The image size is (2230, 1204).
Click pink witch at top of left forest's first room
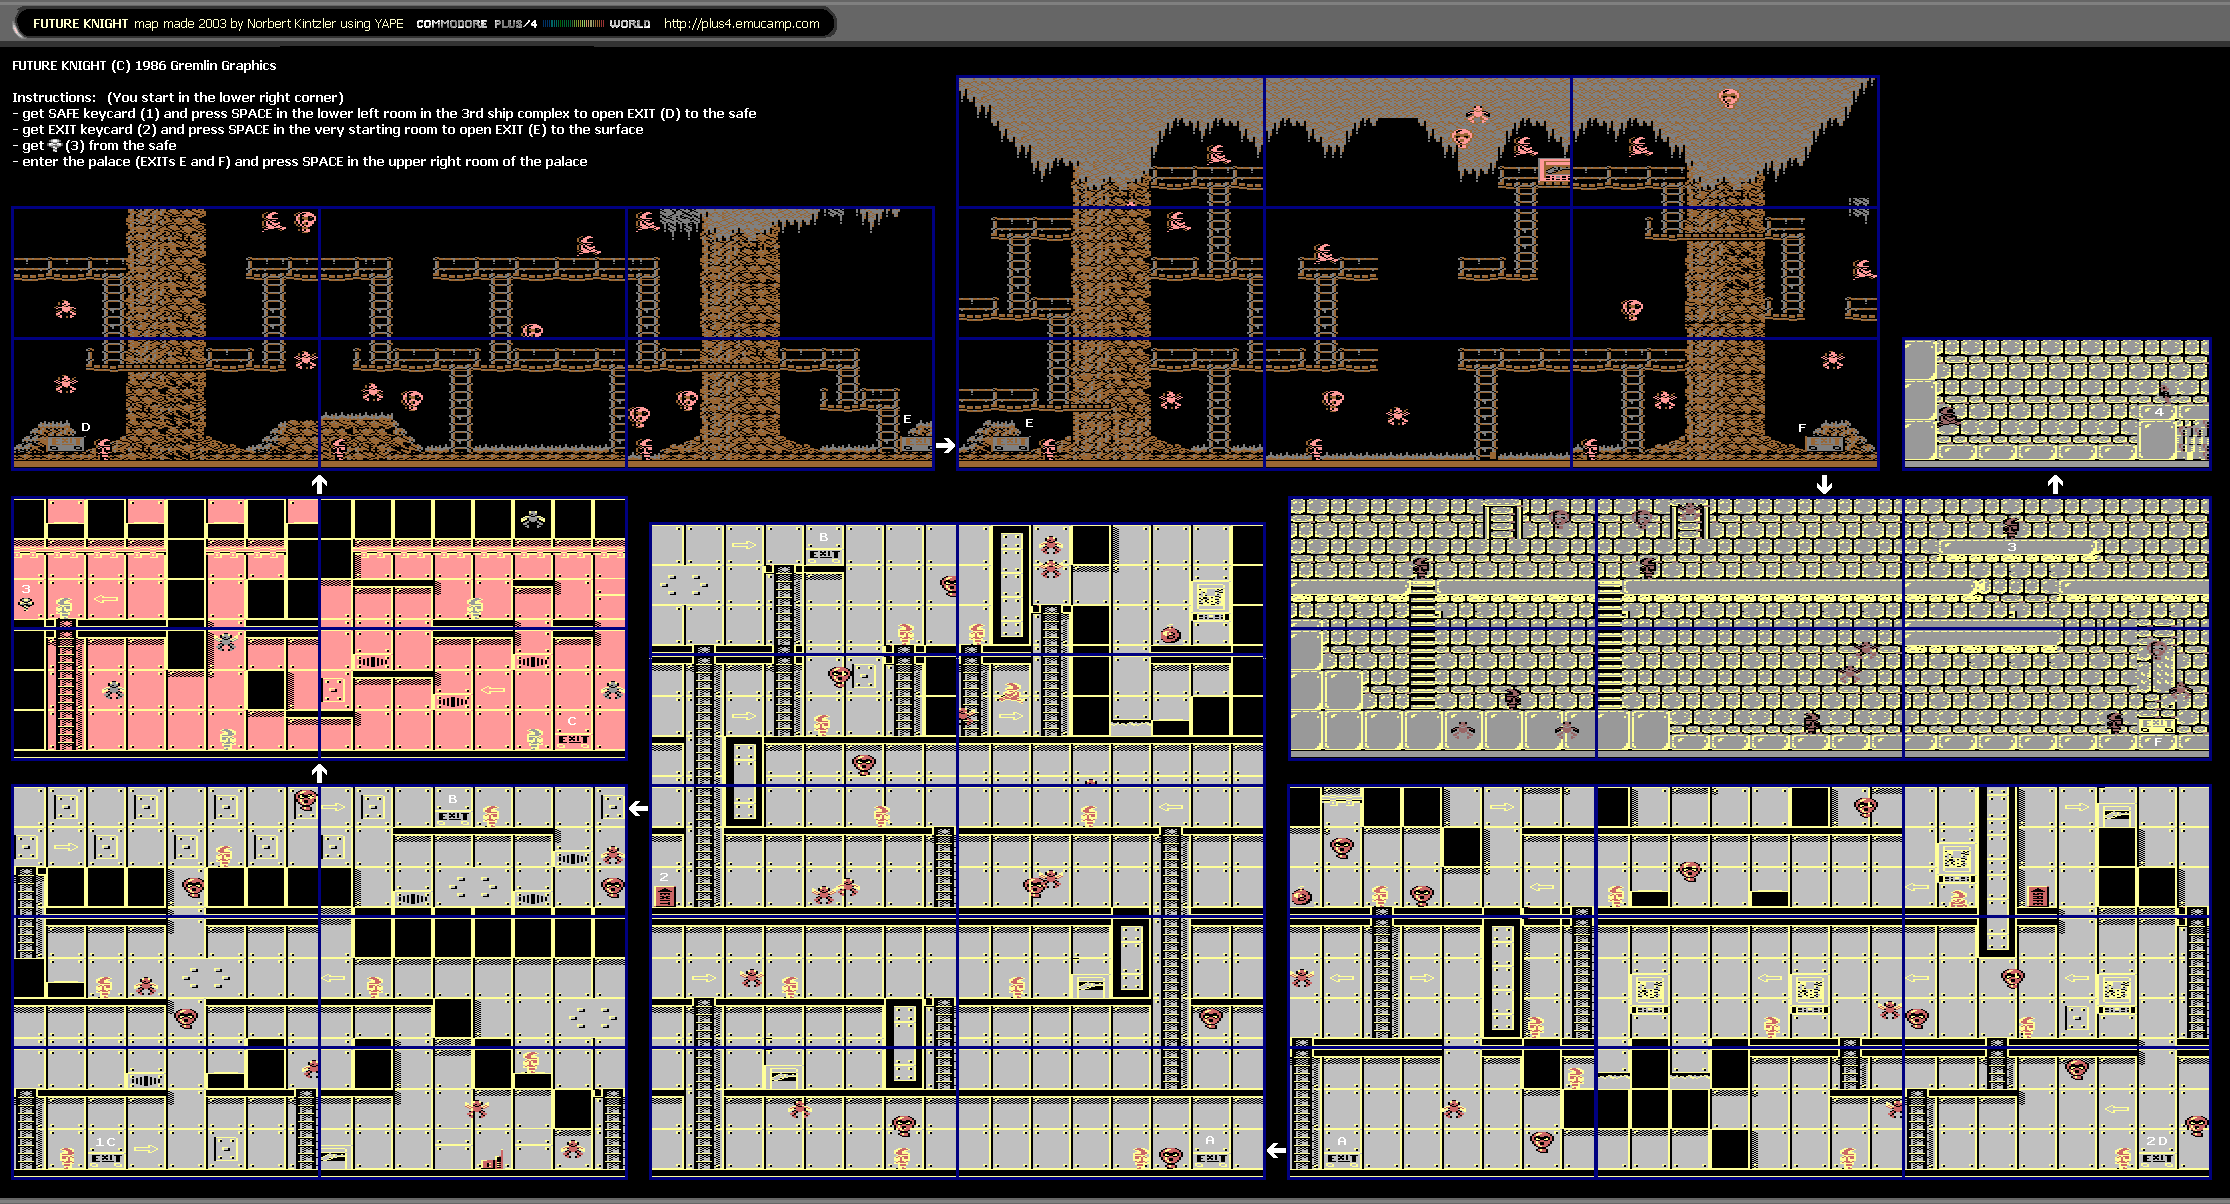click(x=273, y=221)
